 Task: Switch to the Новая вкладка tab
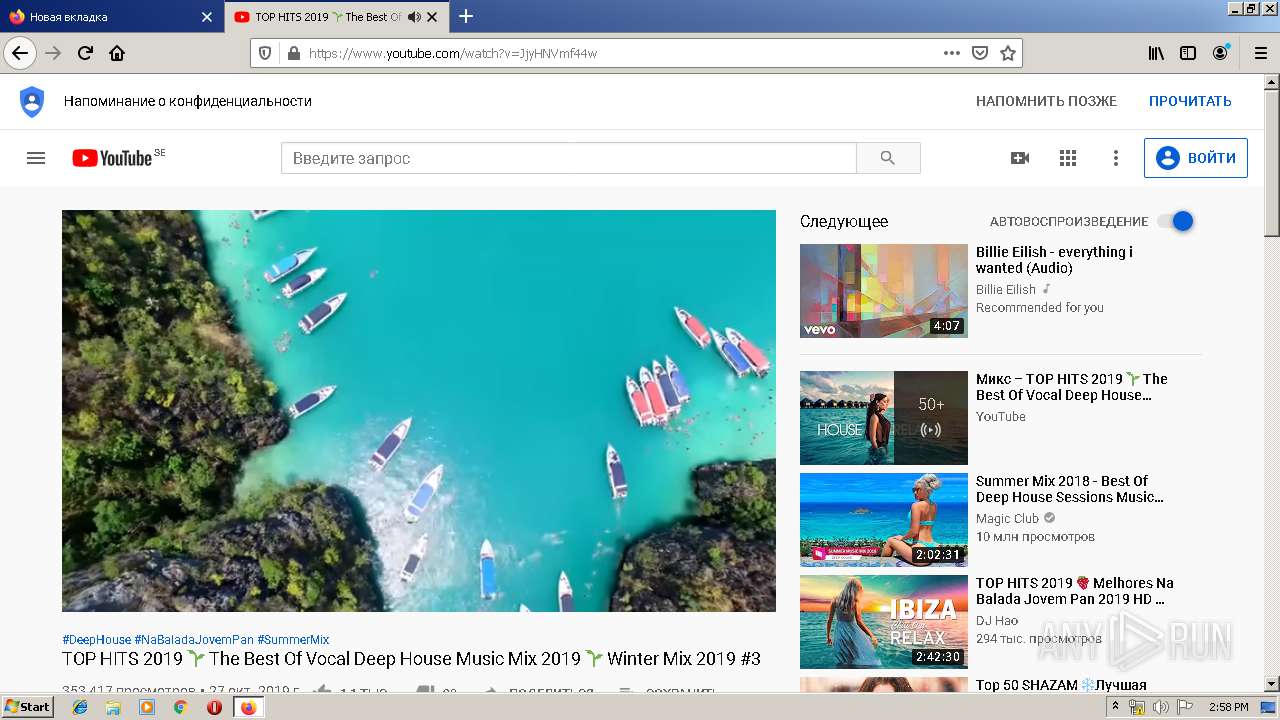pyautogui.click(x=110, y=17)
